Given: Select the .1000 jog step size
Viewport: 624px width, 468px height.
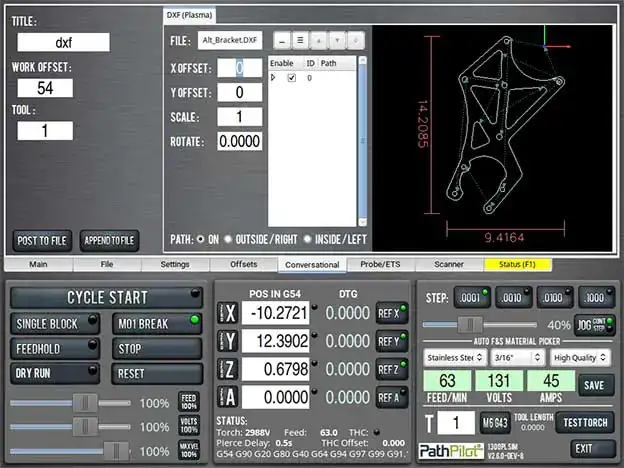Looking at the screenshot, I should [x=597, y=297].
